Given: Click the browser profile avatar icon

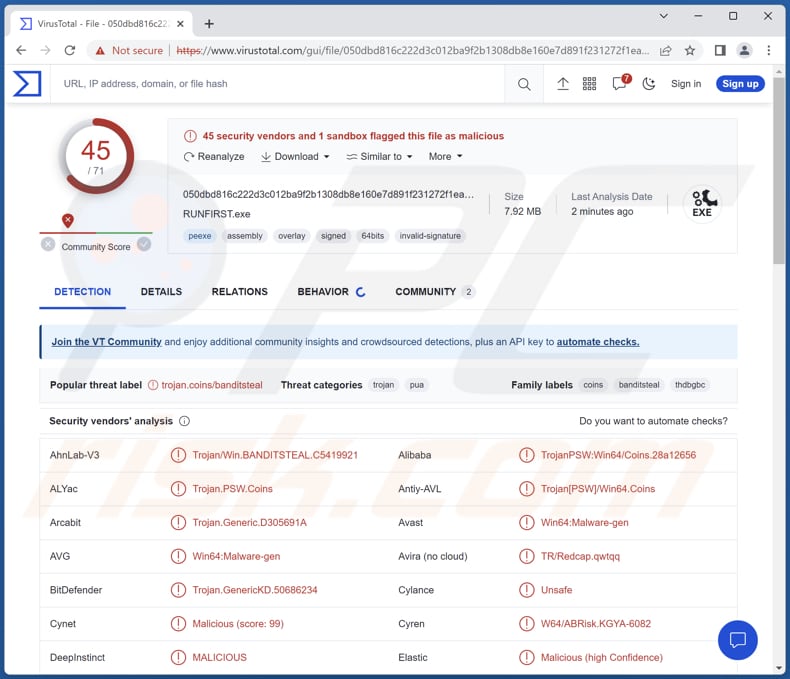Looking at the screenshot, I should [x=744, y=50].
